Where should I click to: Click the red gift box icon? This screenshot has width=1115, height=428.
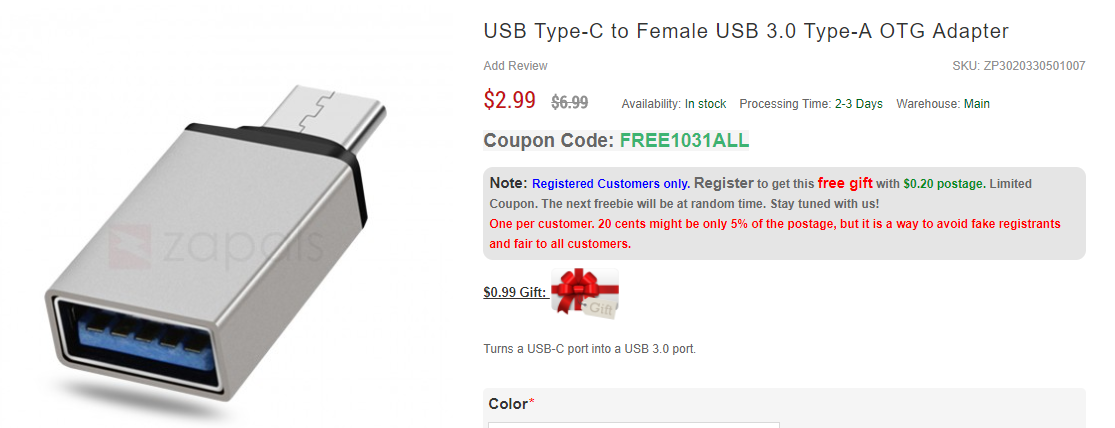pyautogui.click(x=585, y=291)
